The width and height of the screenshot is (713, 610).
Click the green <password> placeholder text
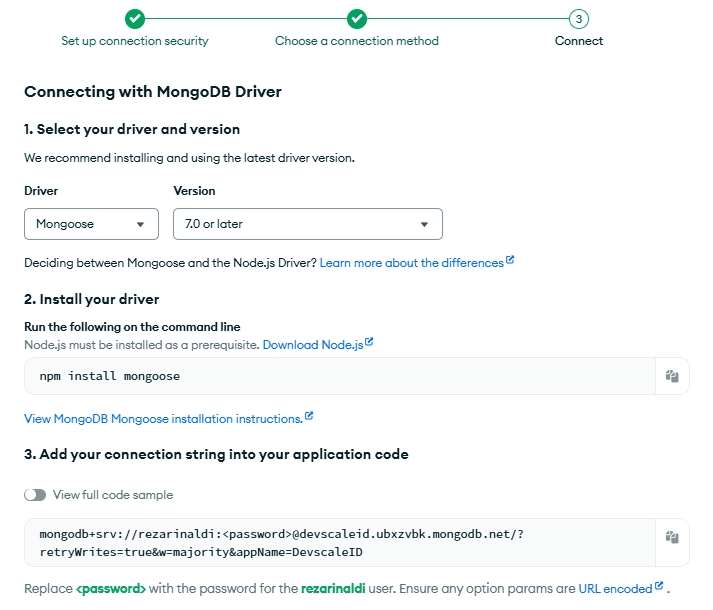(111, 589)
